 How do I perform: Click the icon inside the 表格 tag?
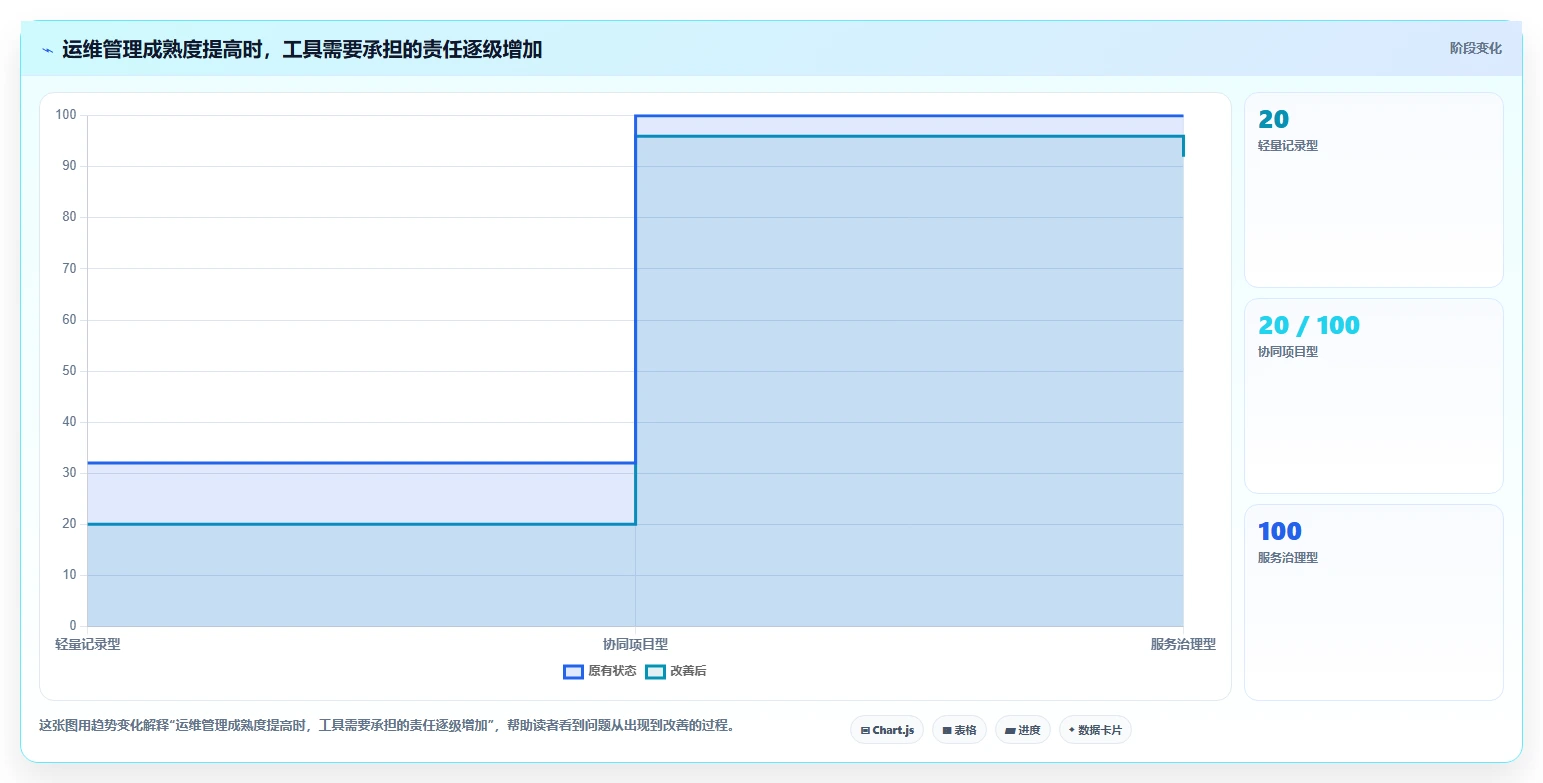(947, 731)
